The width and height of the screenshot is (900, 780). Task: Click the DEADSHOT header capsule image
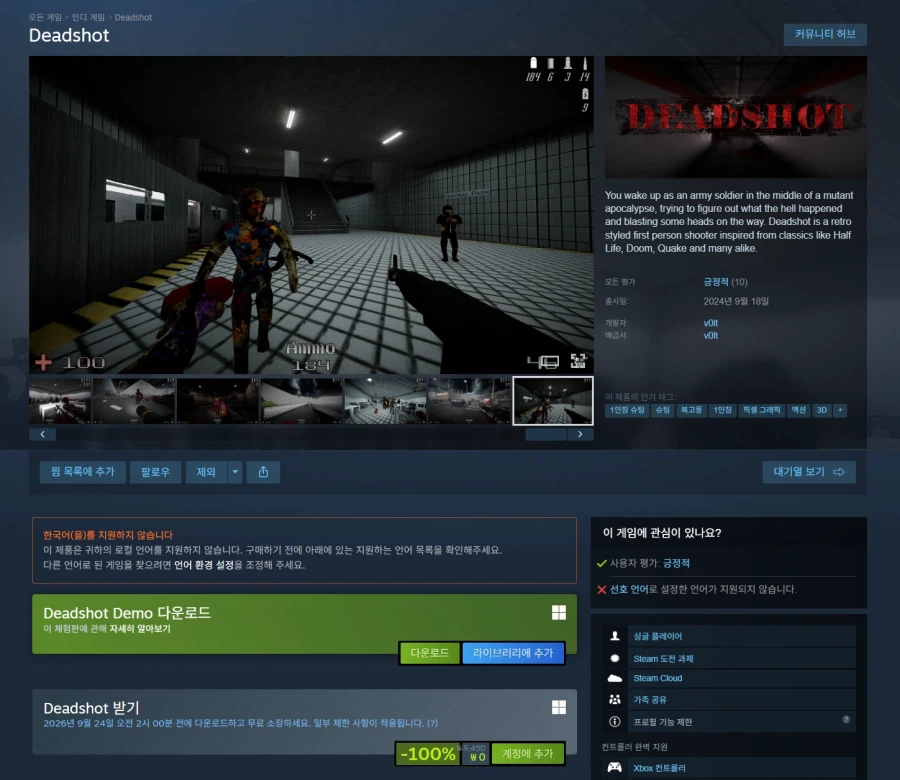click(735, 117)
